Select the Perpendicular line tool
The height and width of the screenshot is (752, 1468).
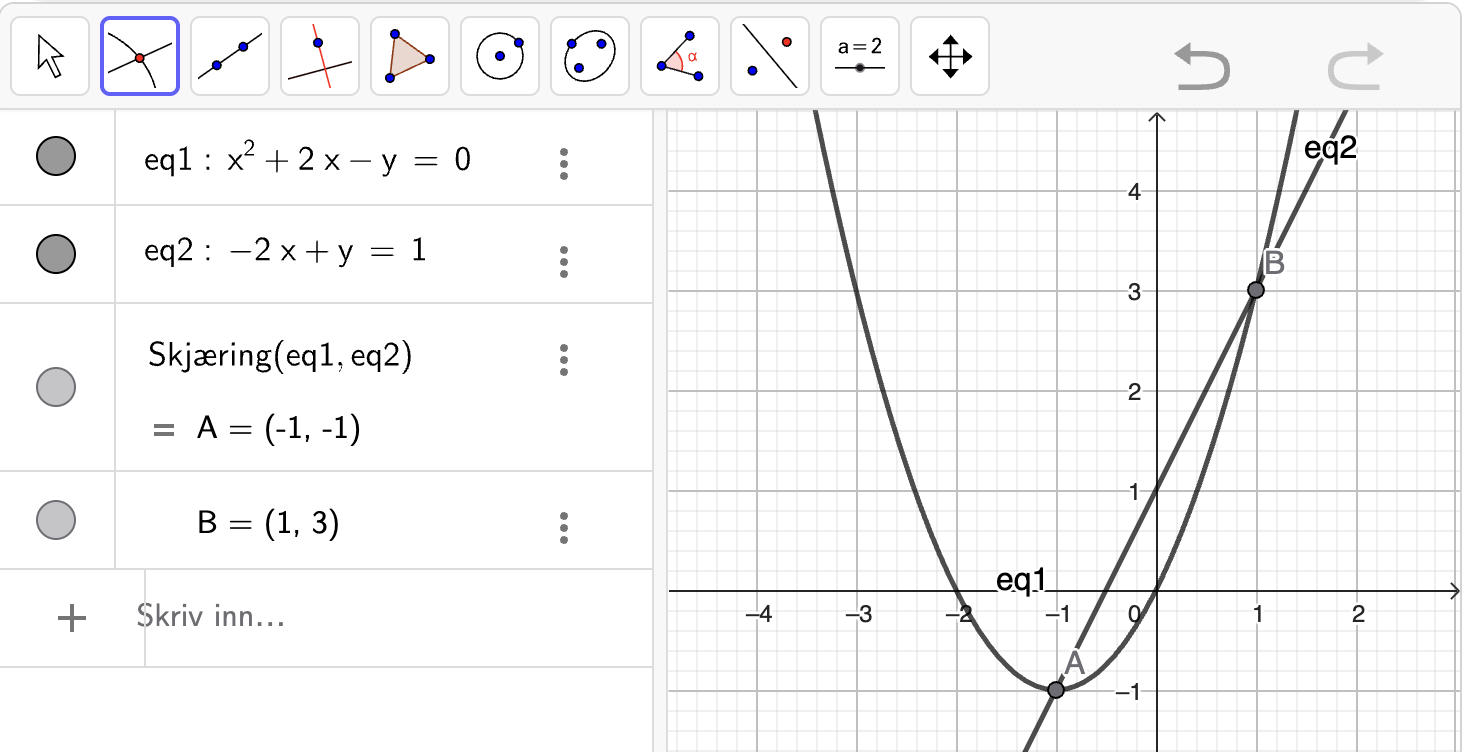(320, 56)
